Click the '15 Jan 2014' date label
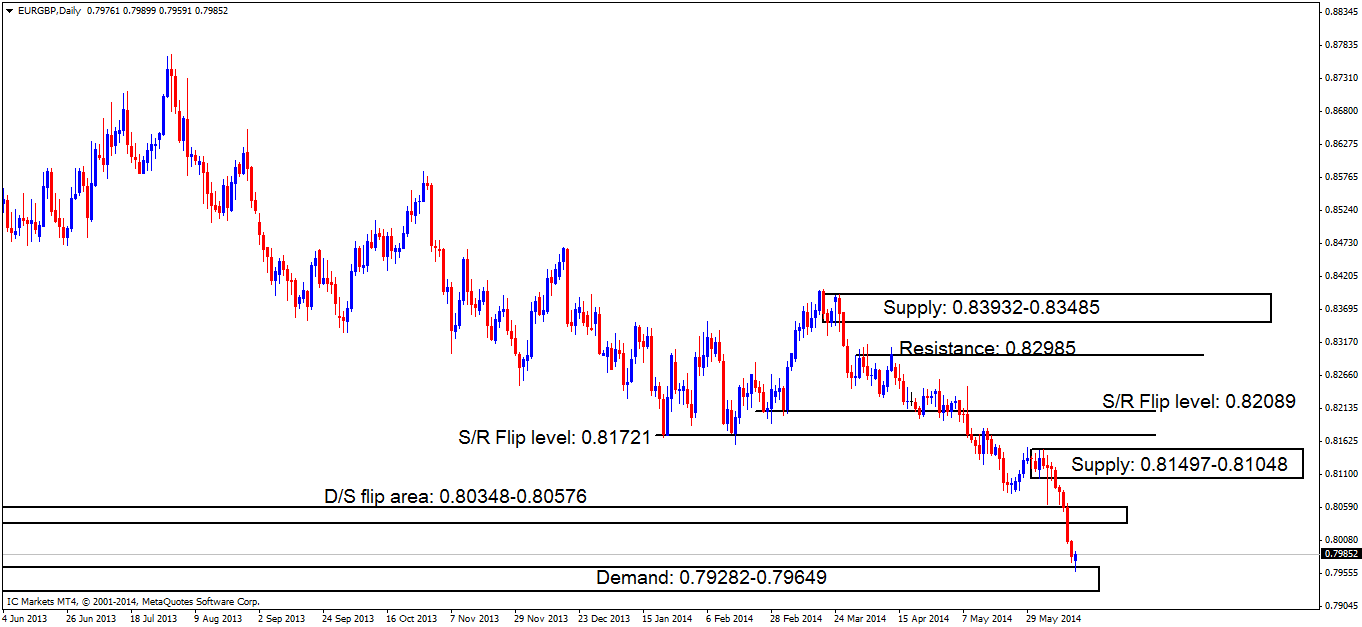This screenshot has width=1362, height=627. [668, 618]
